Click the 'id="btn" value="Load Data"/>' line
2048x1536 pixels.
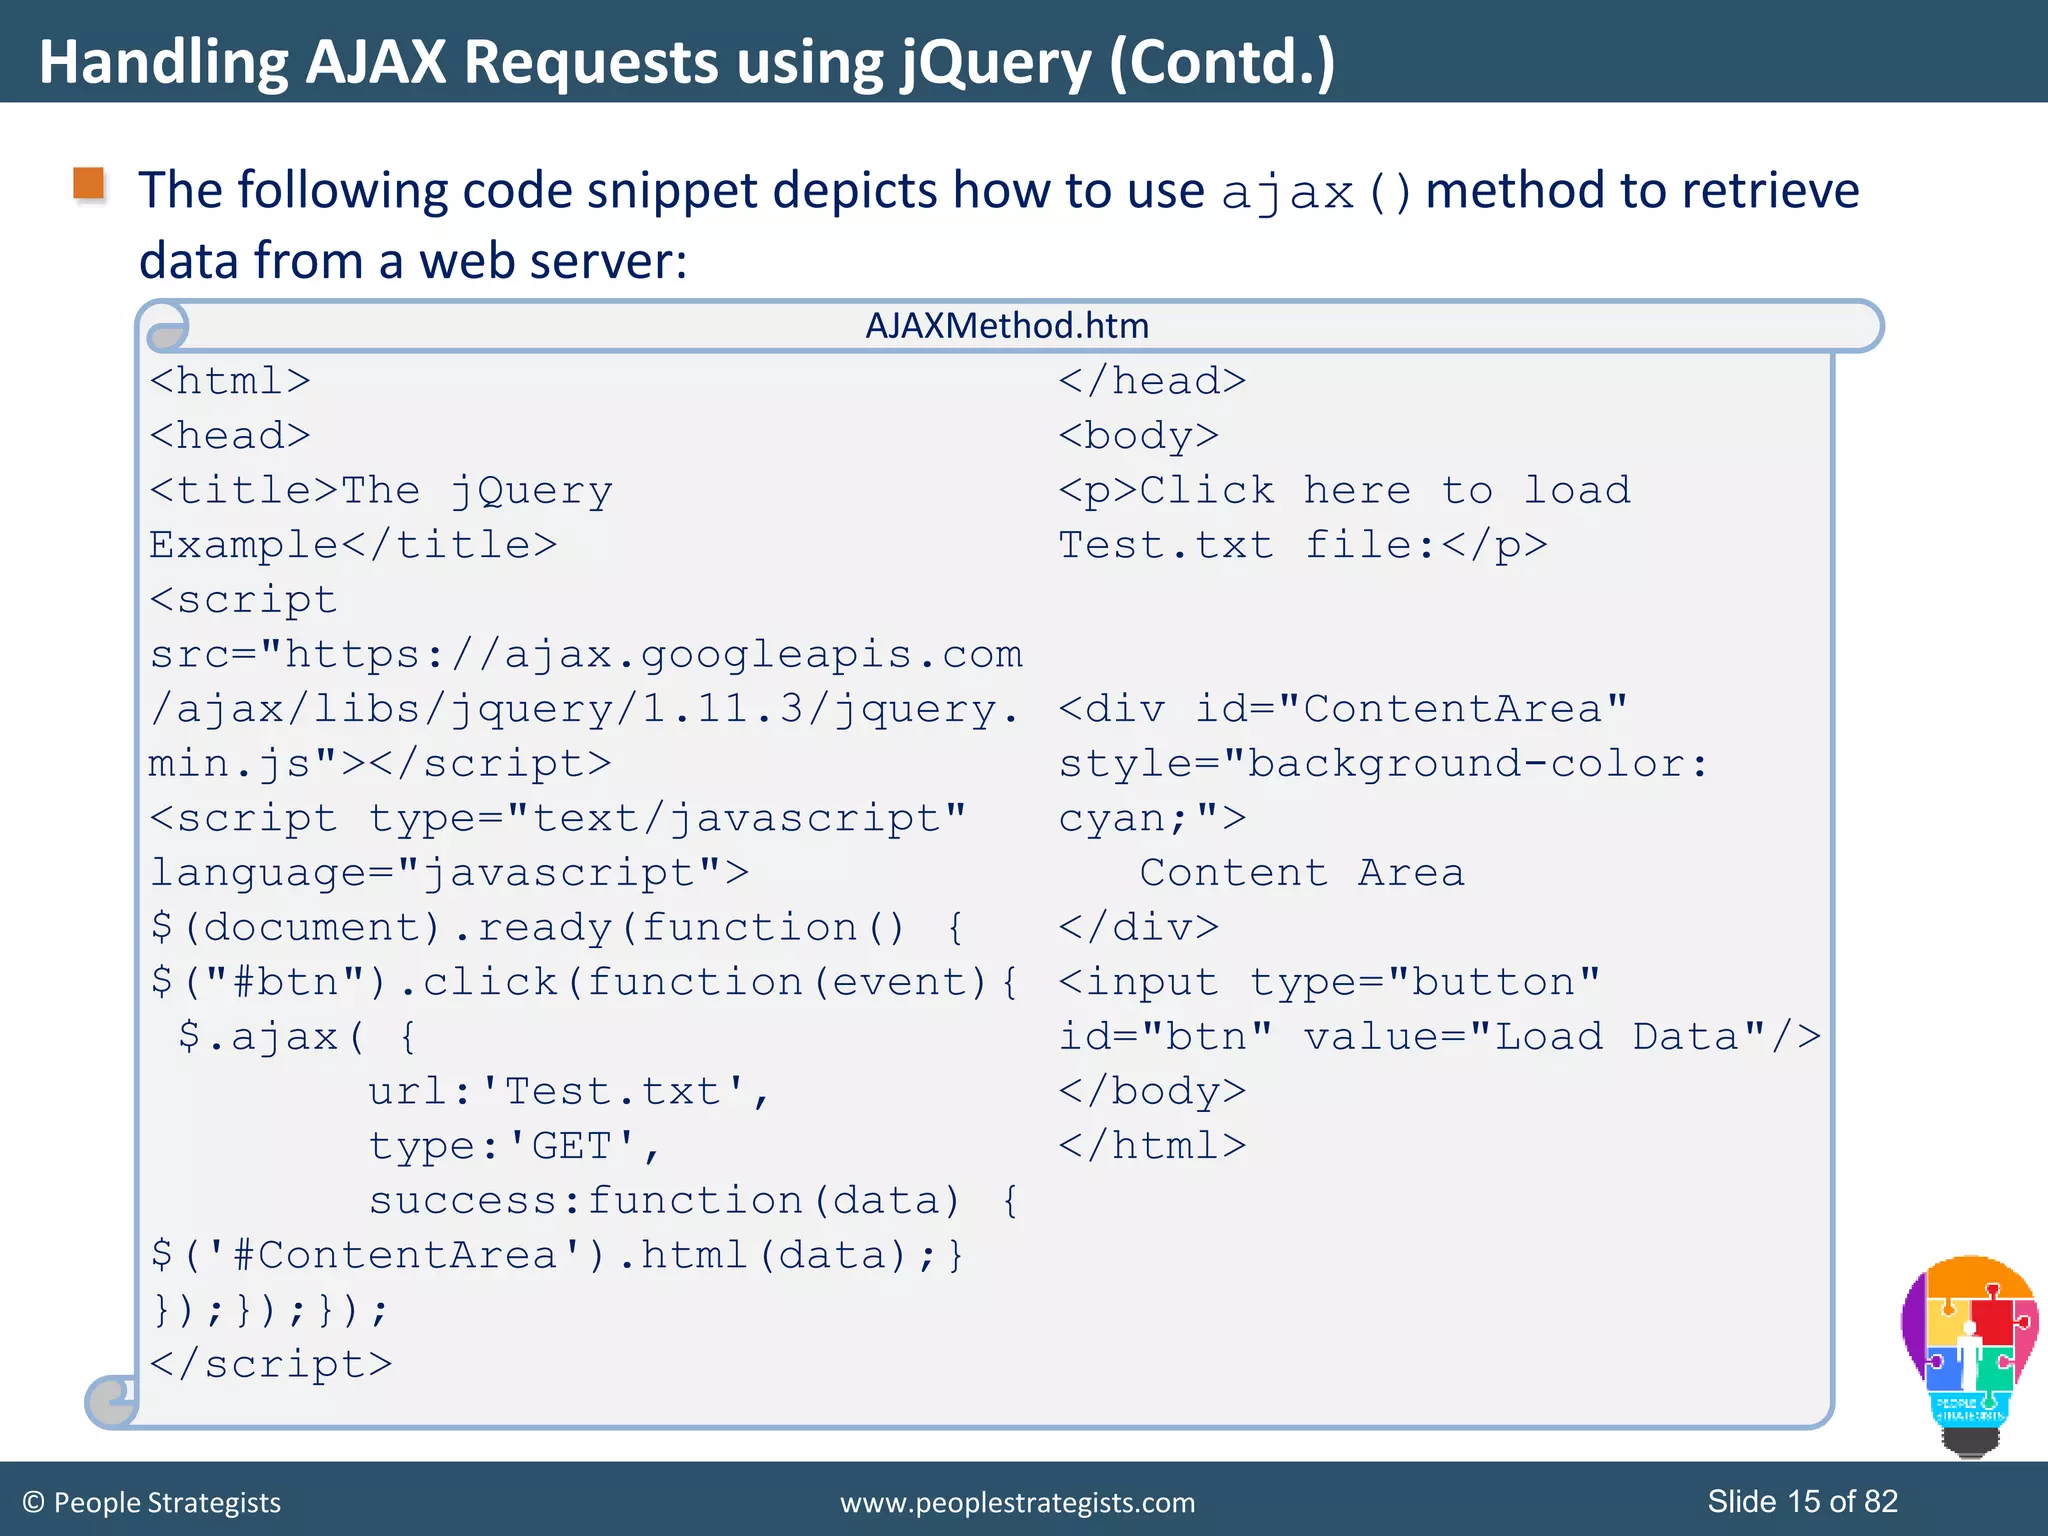[1440, 1037]
